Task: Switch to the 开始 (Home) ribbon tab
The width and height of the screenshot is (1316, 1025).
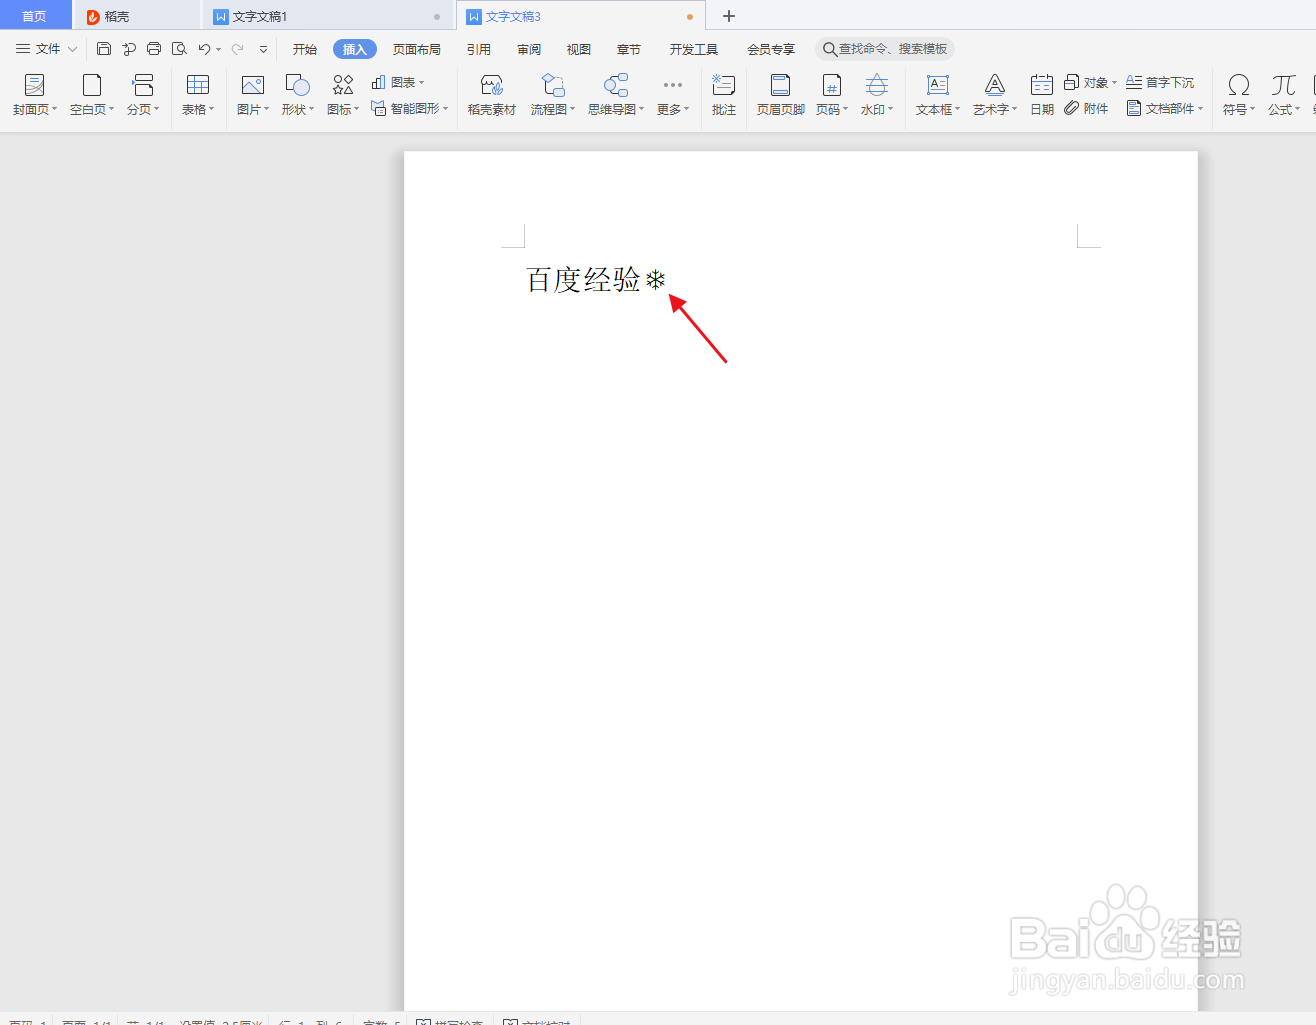Action: [x=305, y=49]
